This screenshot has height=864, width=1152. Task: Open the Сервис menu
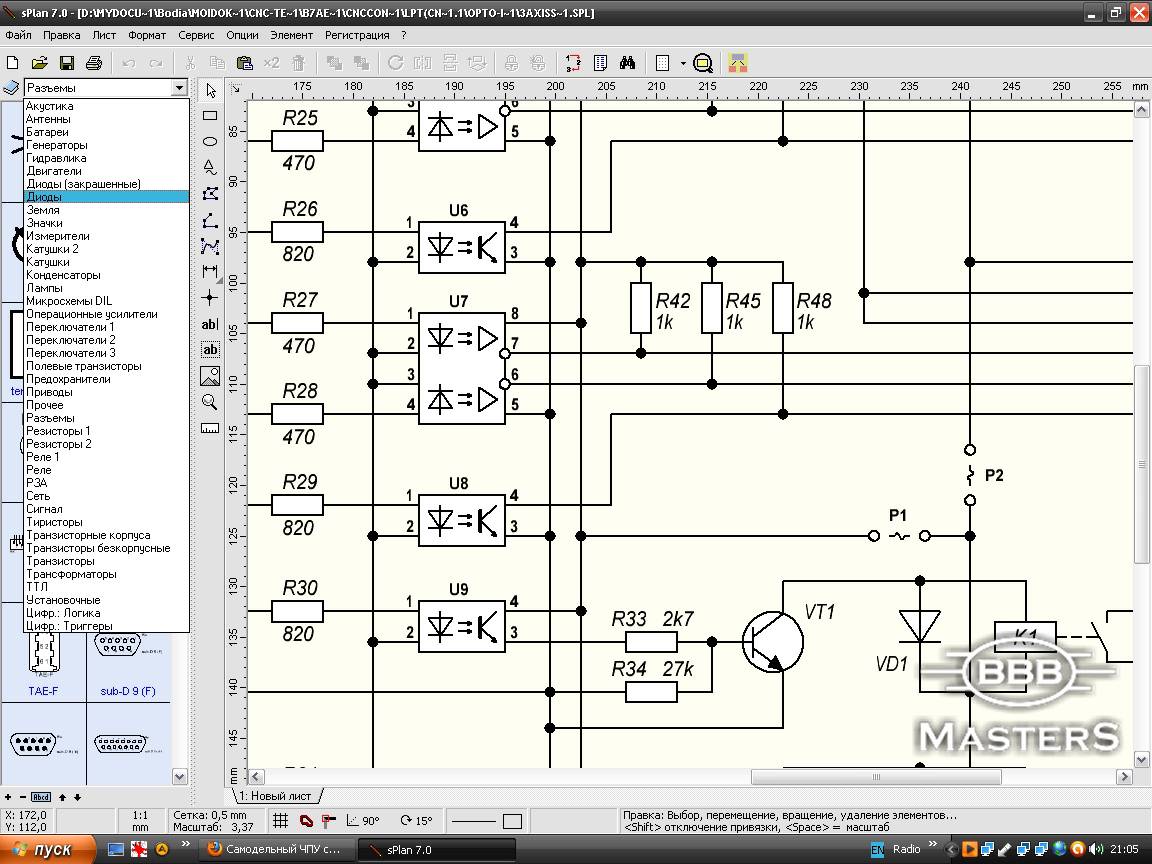[x=196, y=35]
